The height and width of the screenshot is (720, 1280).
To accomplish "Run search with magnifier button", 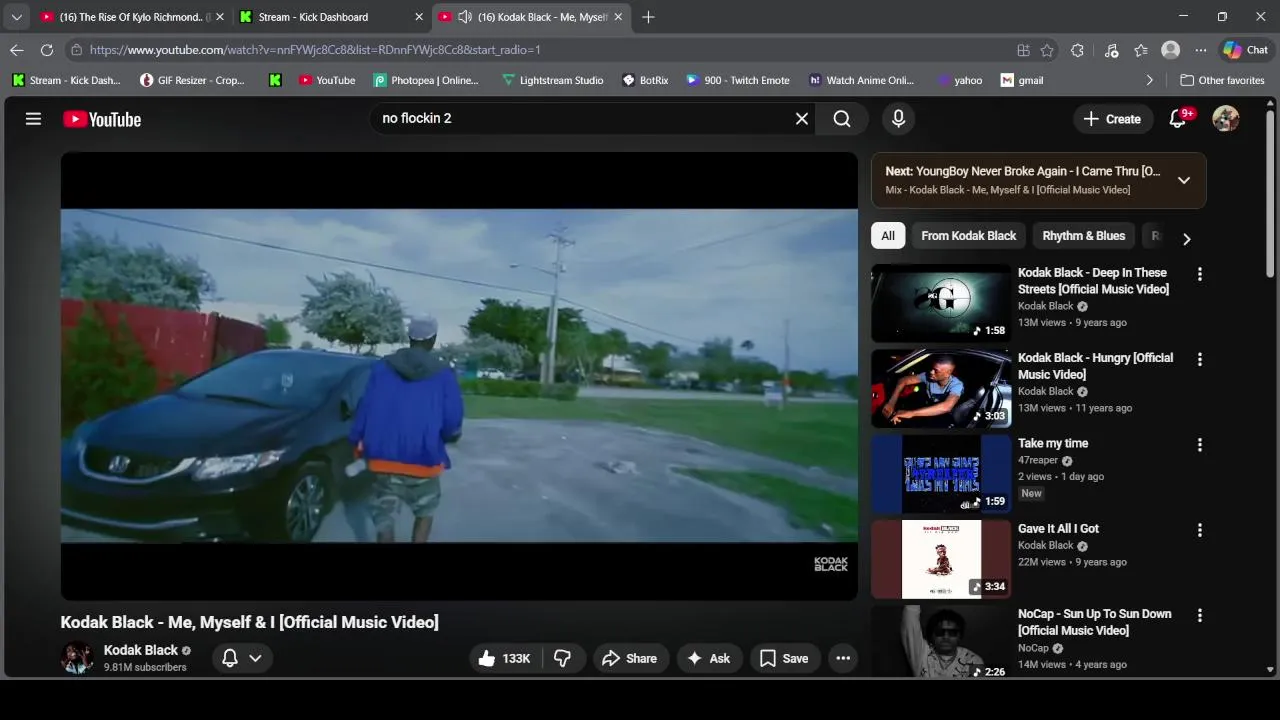I will click(842, 119).
